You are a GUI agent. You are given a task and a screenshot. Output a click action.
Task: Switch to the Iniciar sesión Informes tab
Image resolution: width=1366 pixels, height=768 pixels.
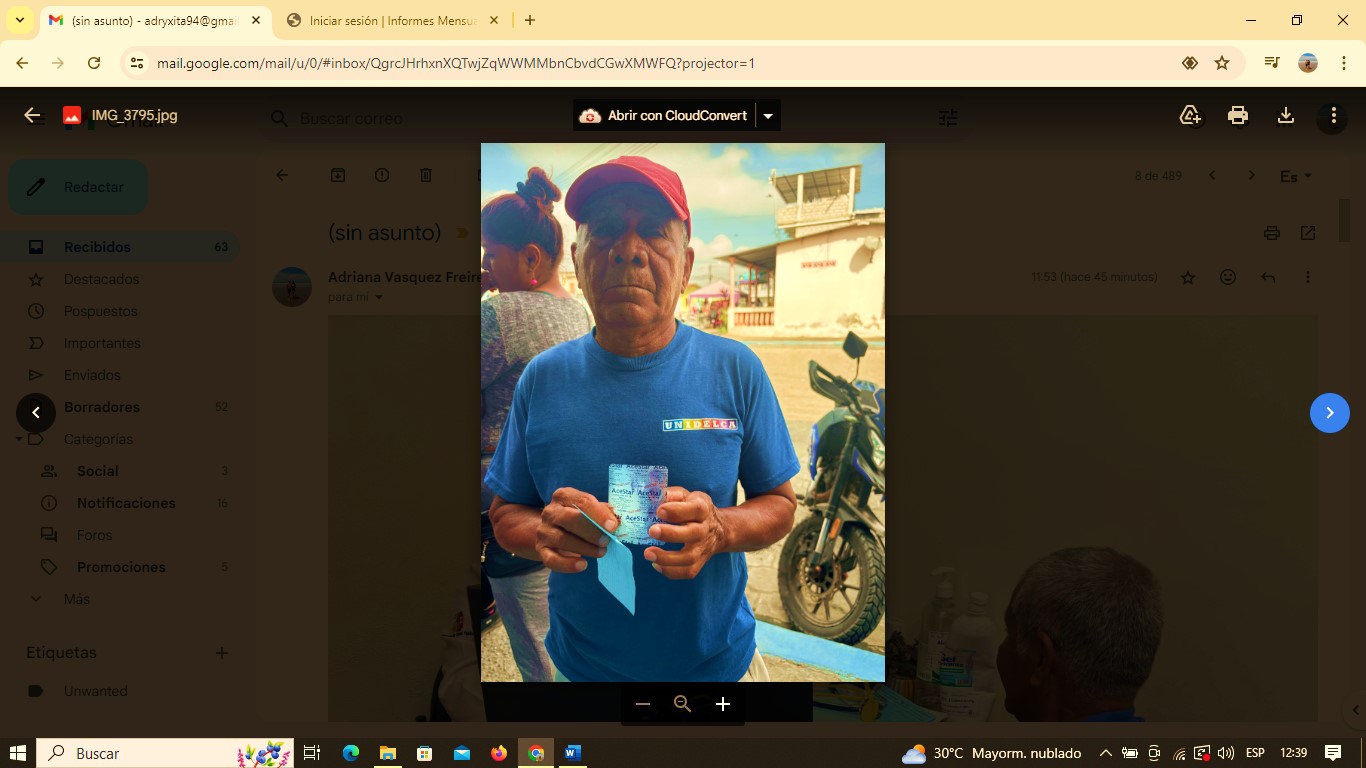tap(392, 20)
